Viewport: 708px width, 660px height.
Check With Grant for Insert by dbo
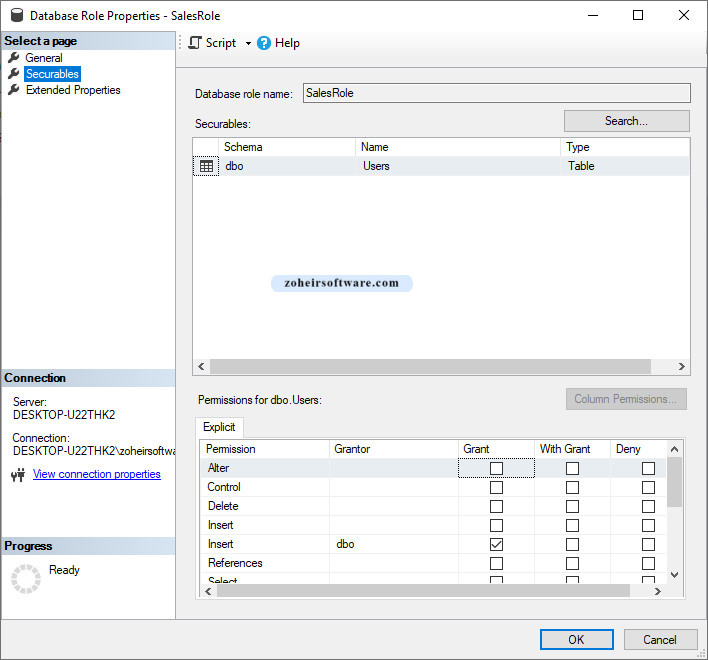click(572, 544)
